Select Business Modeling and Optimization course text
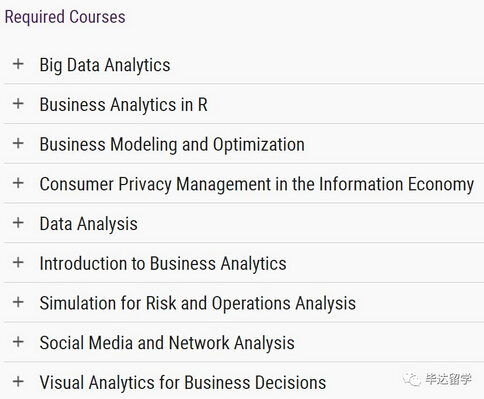This screenshot has width=484, height=399. (x=172, y=144)
